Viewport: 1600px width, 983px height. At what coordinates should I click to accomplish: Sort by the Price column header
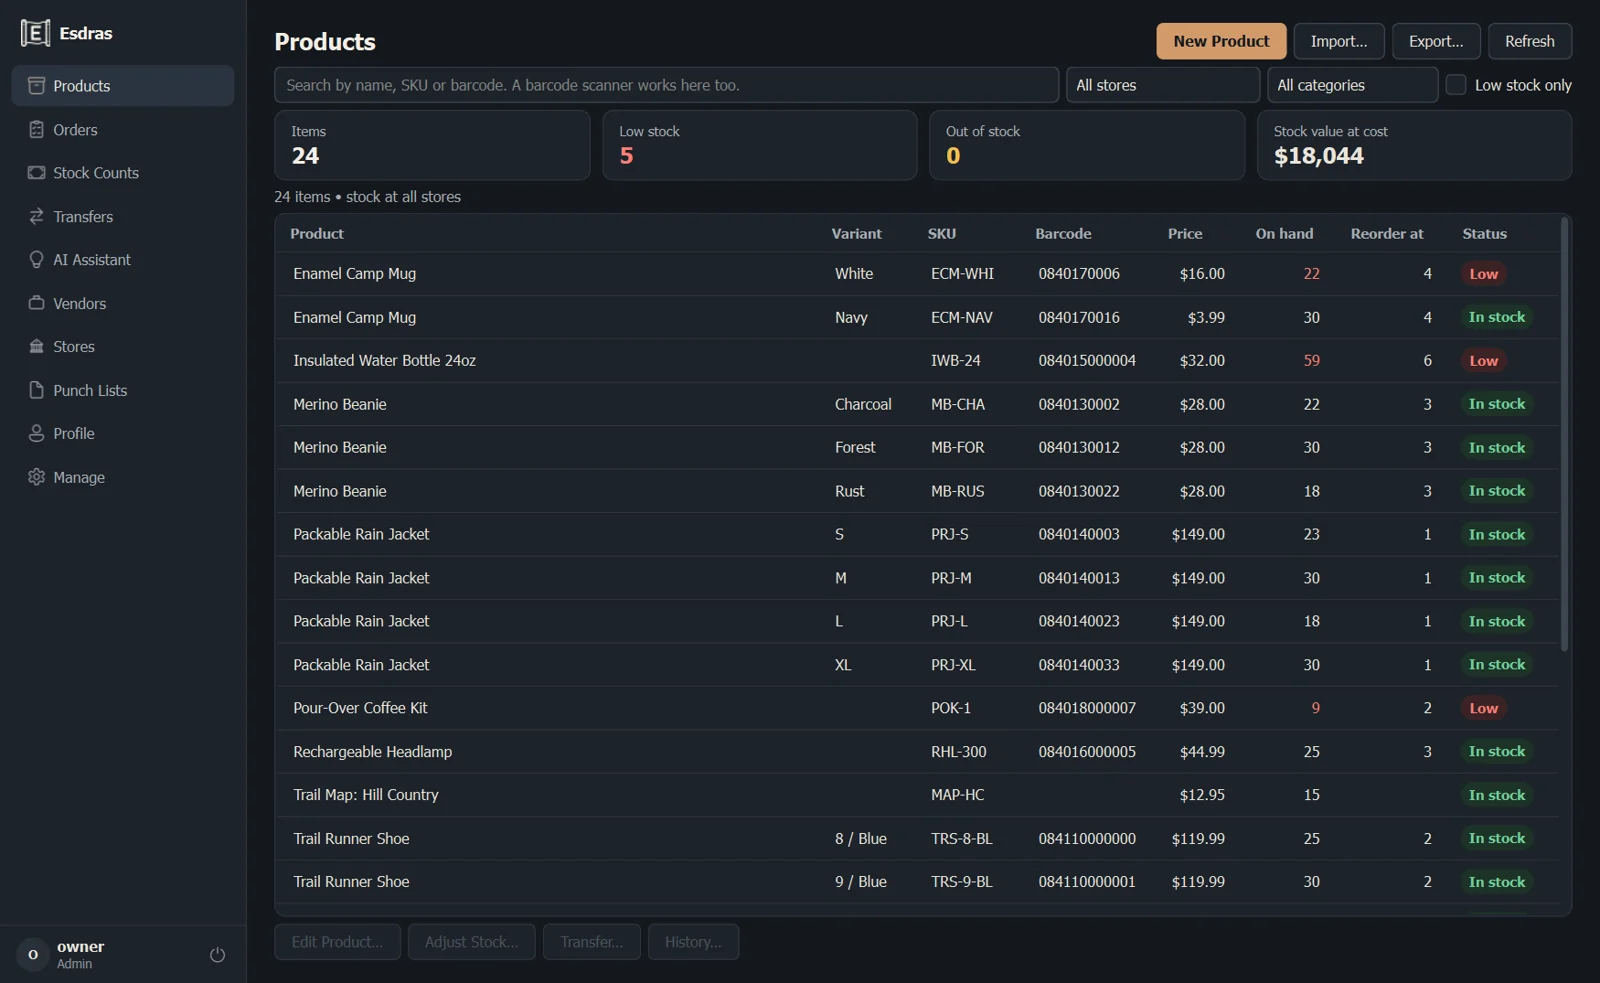1185,233
